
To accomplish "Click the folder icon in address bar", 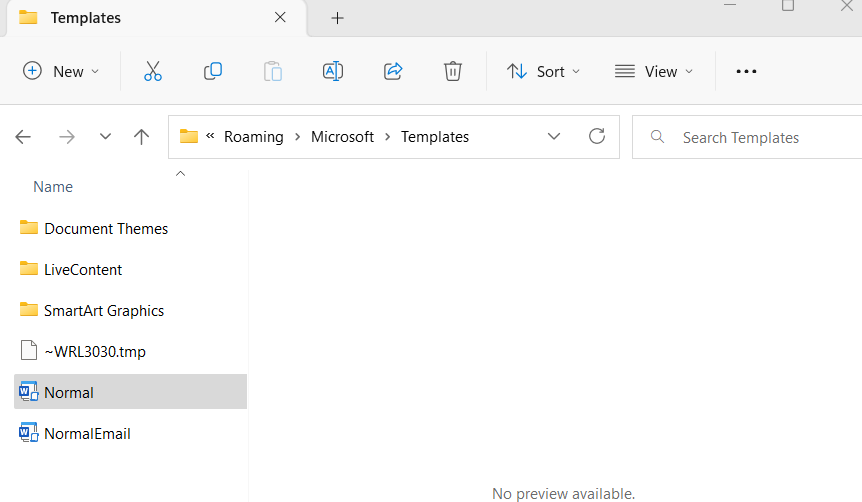I will [x=189, y=136].
